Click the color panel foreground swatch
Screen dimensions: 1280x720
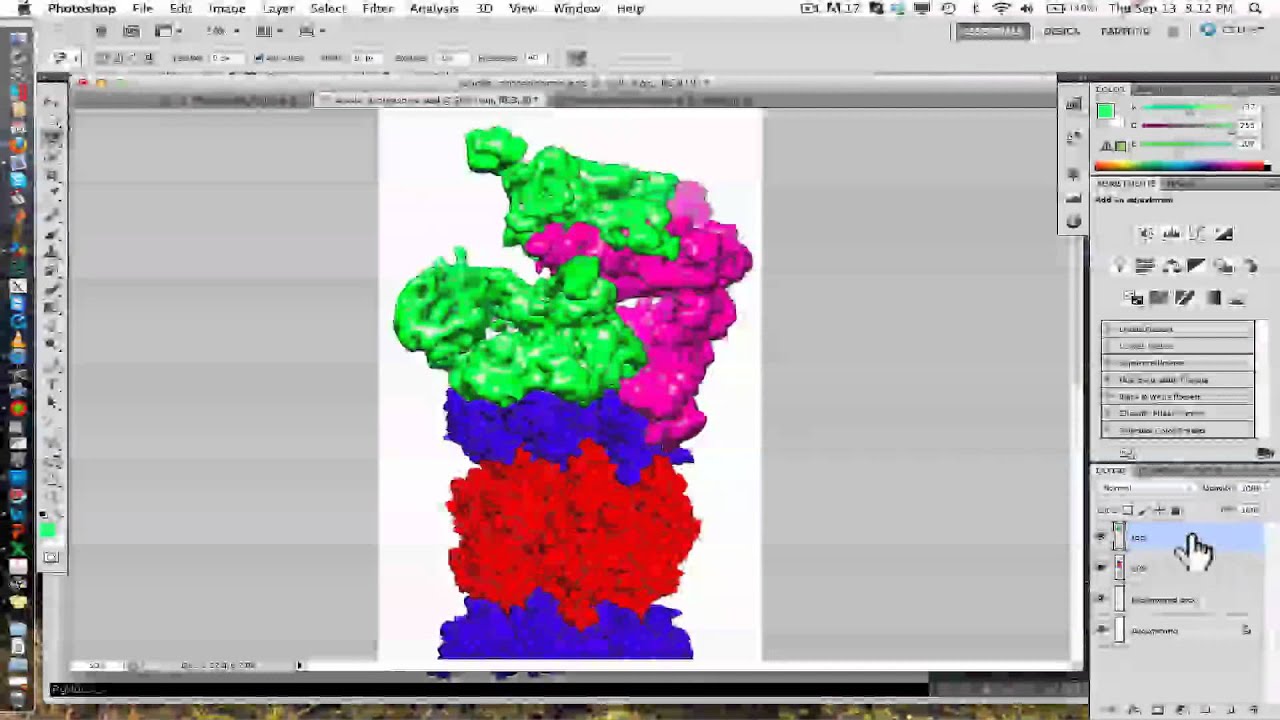coord(1105,111)
